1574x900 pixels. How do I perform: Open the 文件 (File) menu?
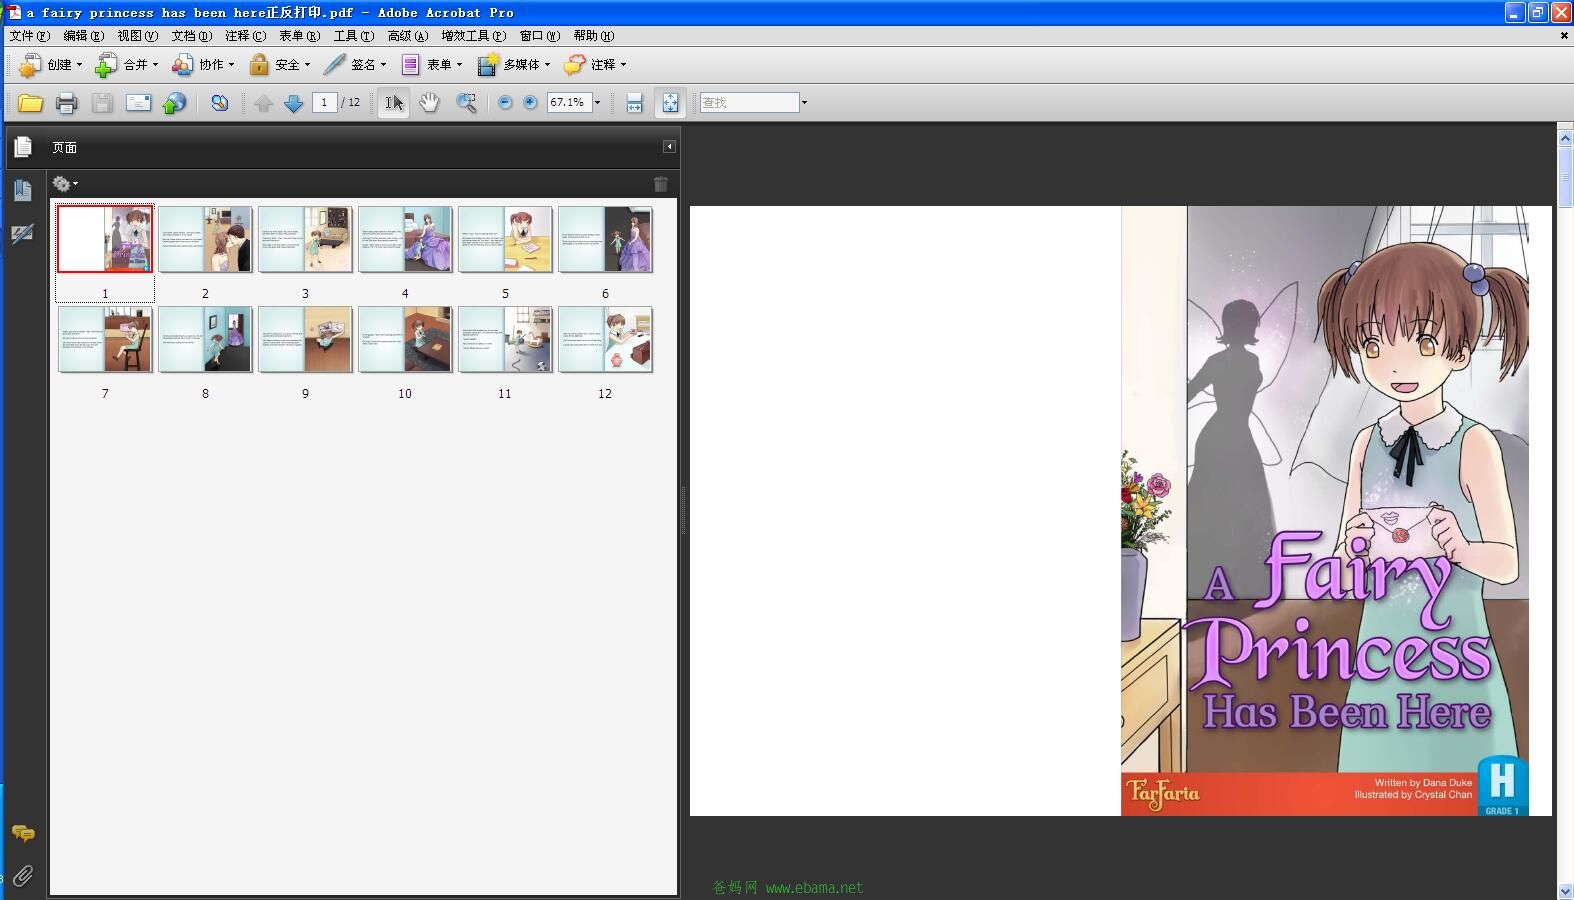pyautogui.click(x=29, y=36)
